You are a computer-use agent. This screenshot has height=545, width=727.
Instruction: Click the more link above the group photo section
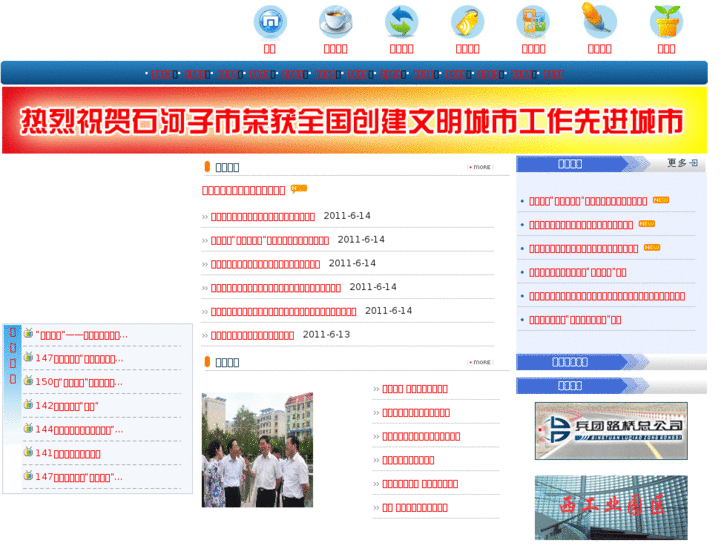click(x=480, y=362)
